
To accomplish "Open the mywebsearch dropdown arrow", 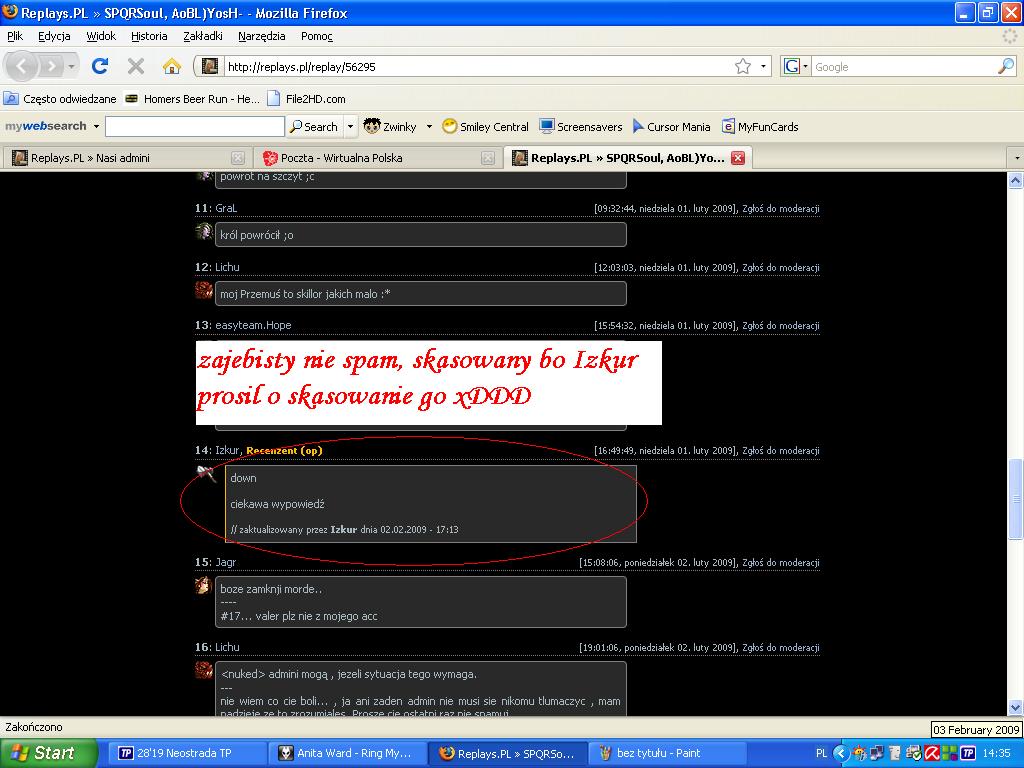I will pyautogui.click(x=96, y=127).
